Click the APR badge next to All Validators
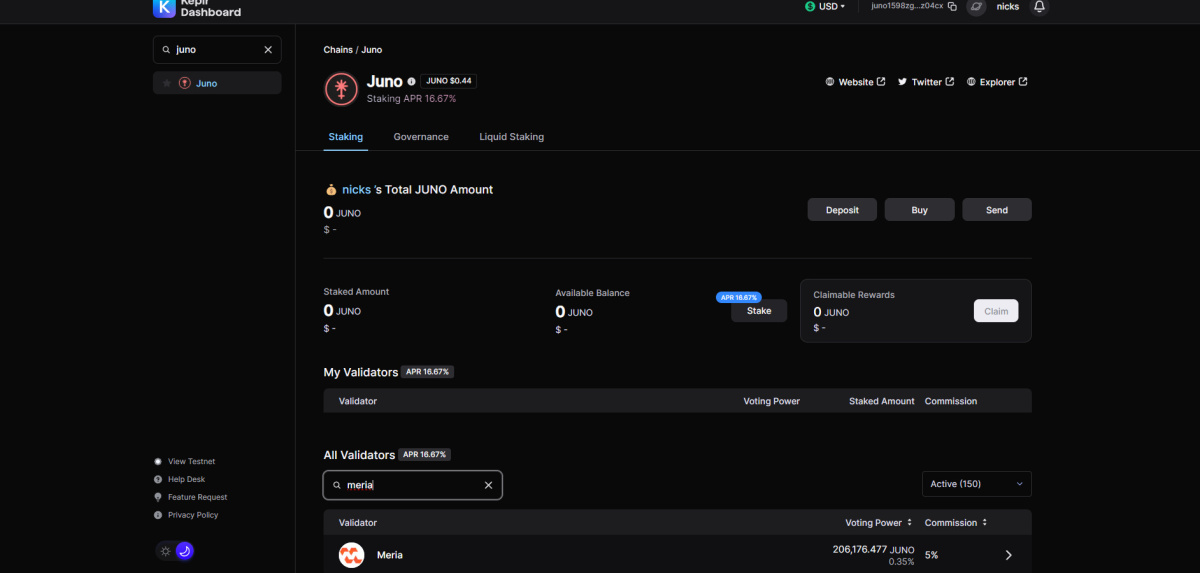 click(x=425, y=454)
